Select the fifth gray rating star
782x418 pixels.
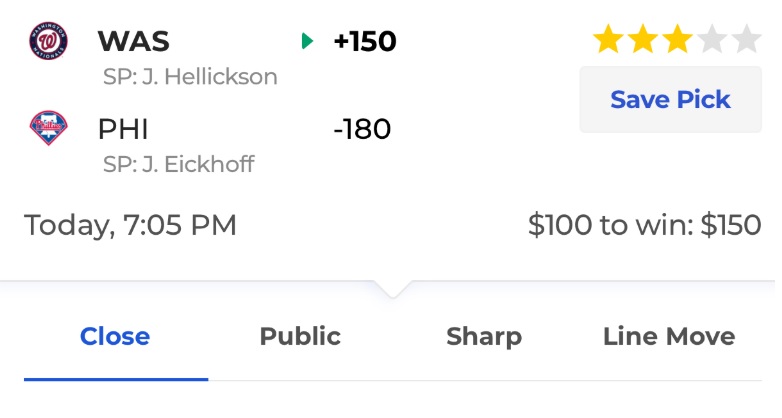coord(746,40)
